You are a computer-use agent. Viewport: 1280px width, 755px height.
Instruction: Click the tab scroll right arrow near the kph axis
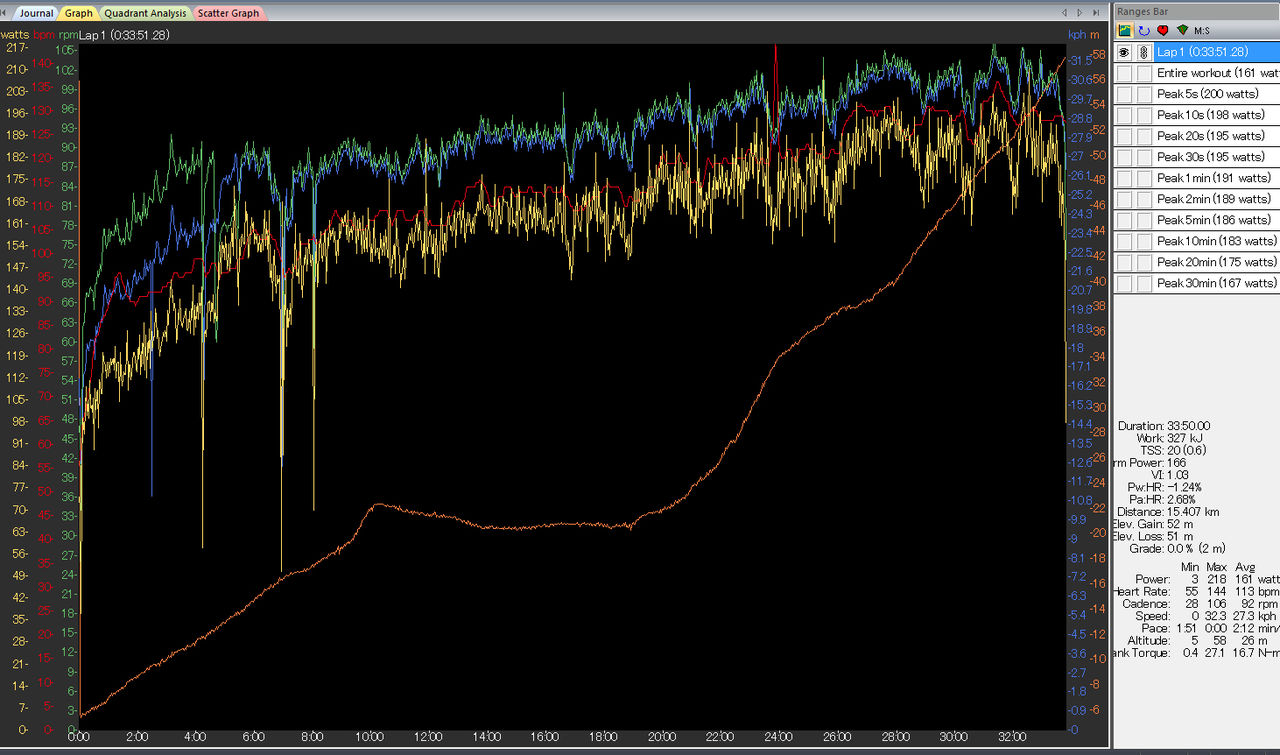pos(1080,13)
